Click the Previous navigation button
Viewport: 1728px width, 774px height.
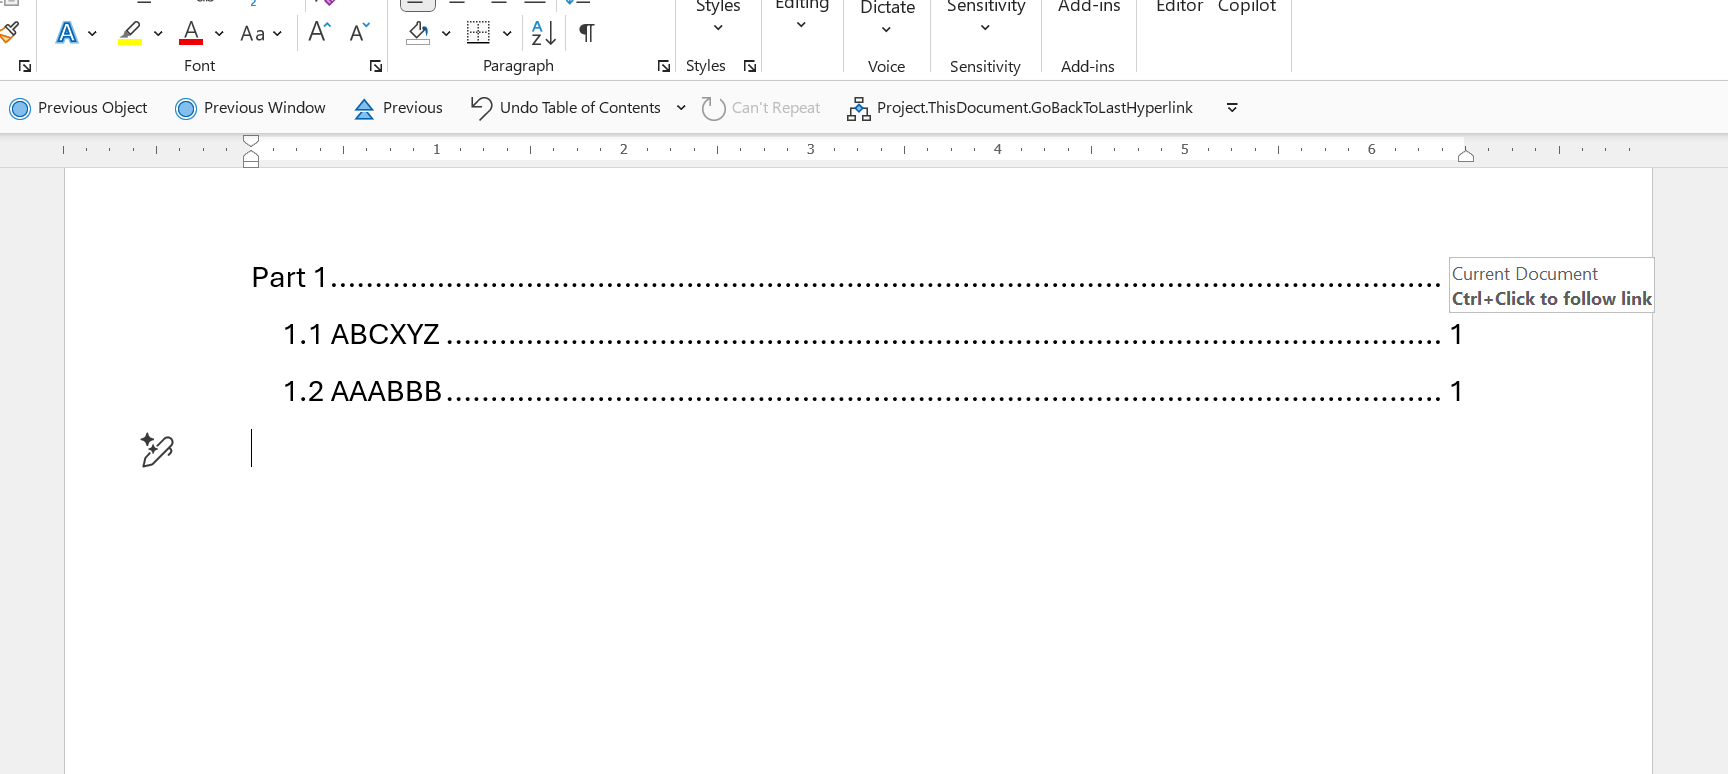[x=398, y=108]
